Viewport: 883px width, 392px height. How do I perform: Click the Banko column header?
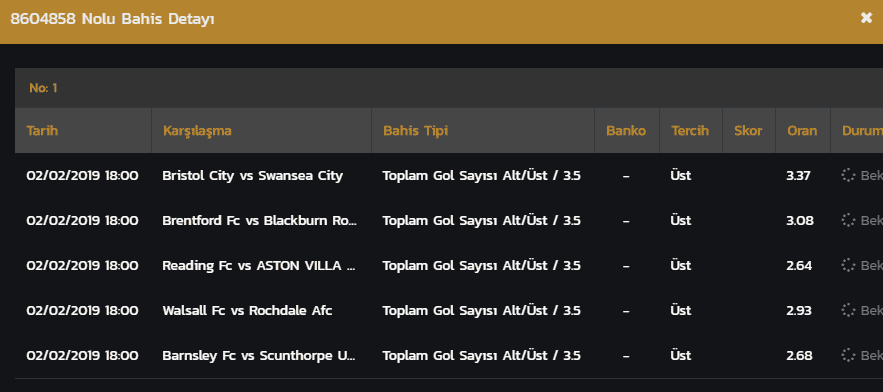pos(626,131)
